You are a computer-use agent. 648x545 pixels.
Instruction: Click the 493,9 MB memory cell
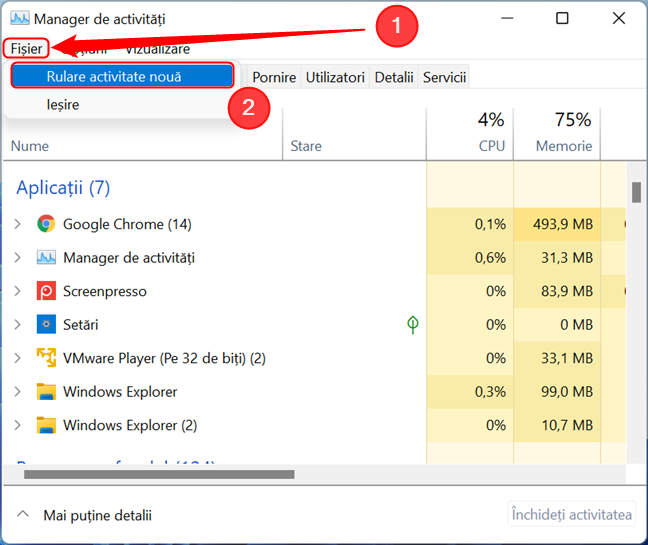[557, 224]
